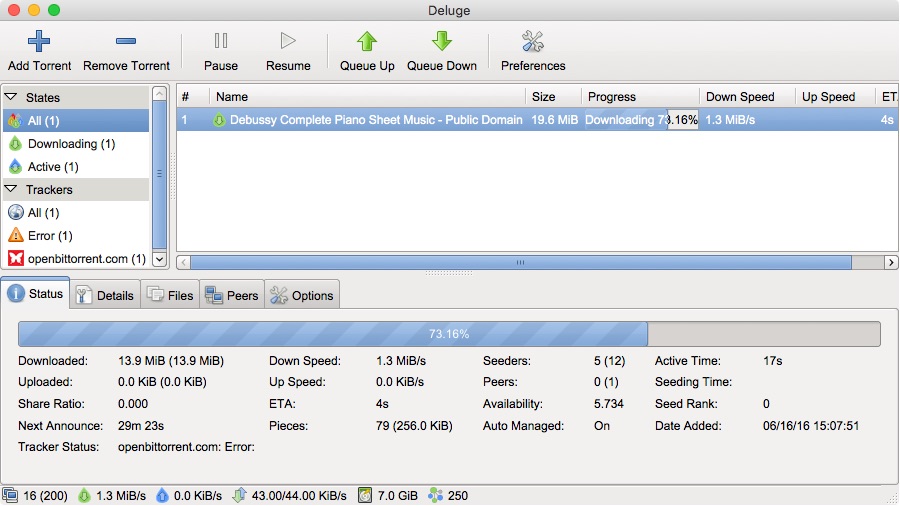Collapse the States section triangle

(x=11, y=97)
